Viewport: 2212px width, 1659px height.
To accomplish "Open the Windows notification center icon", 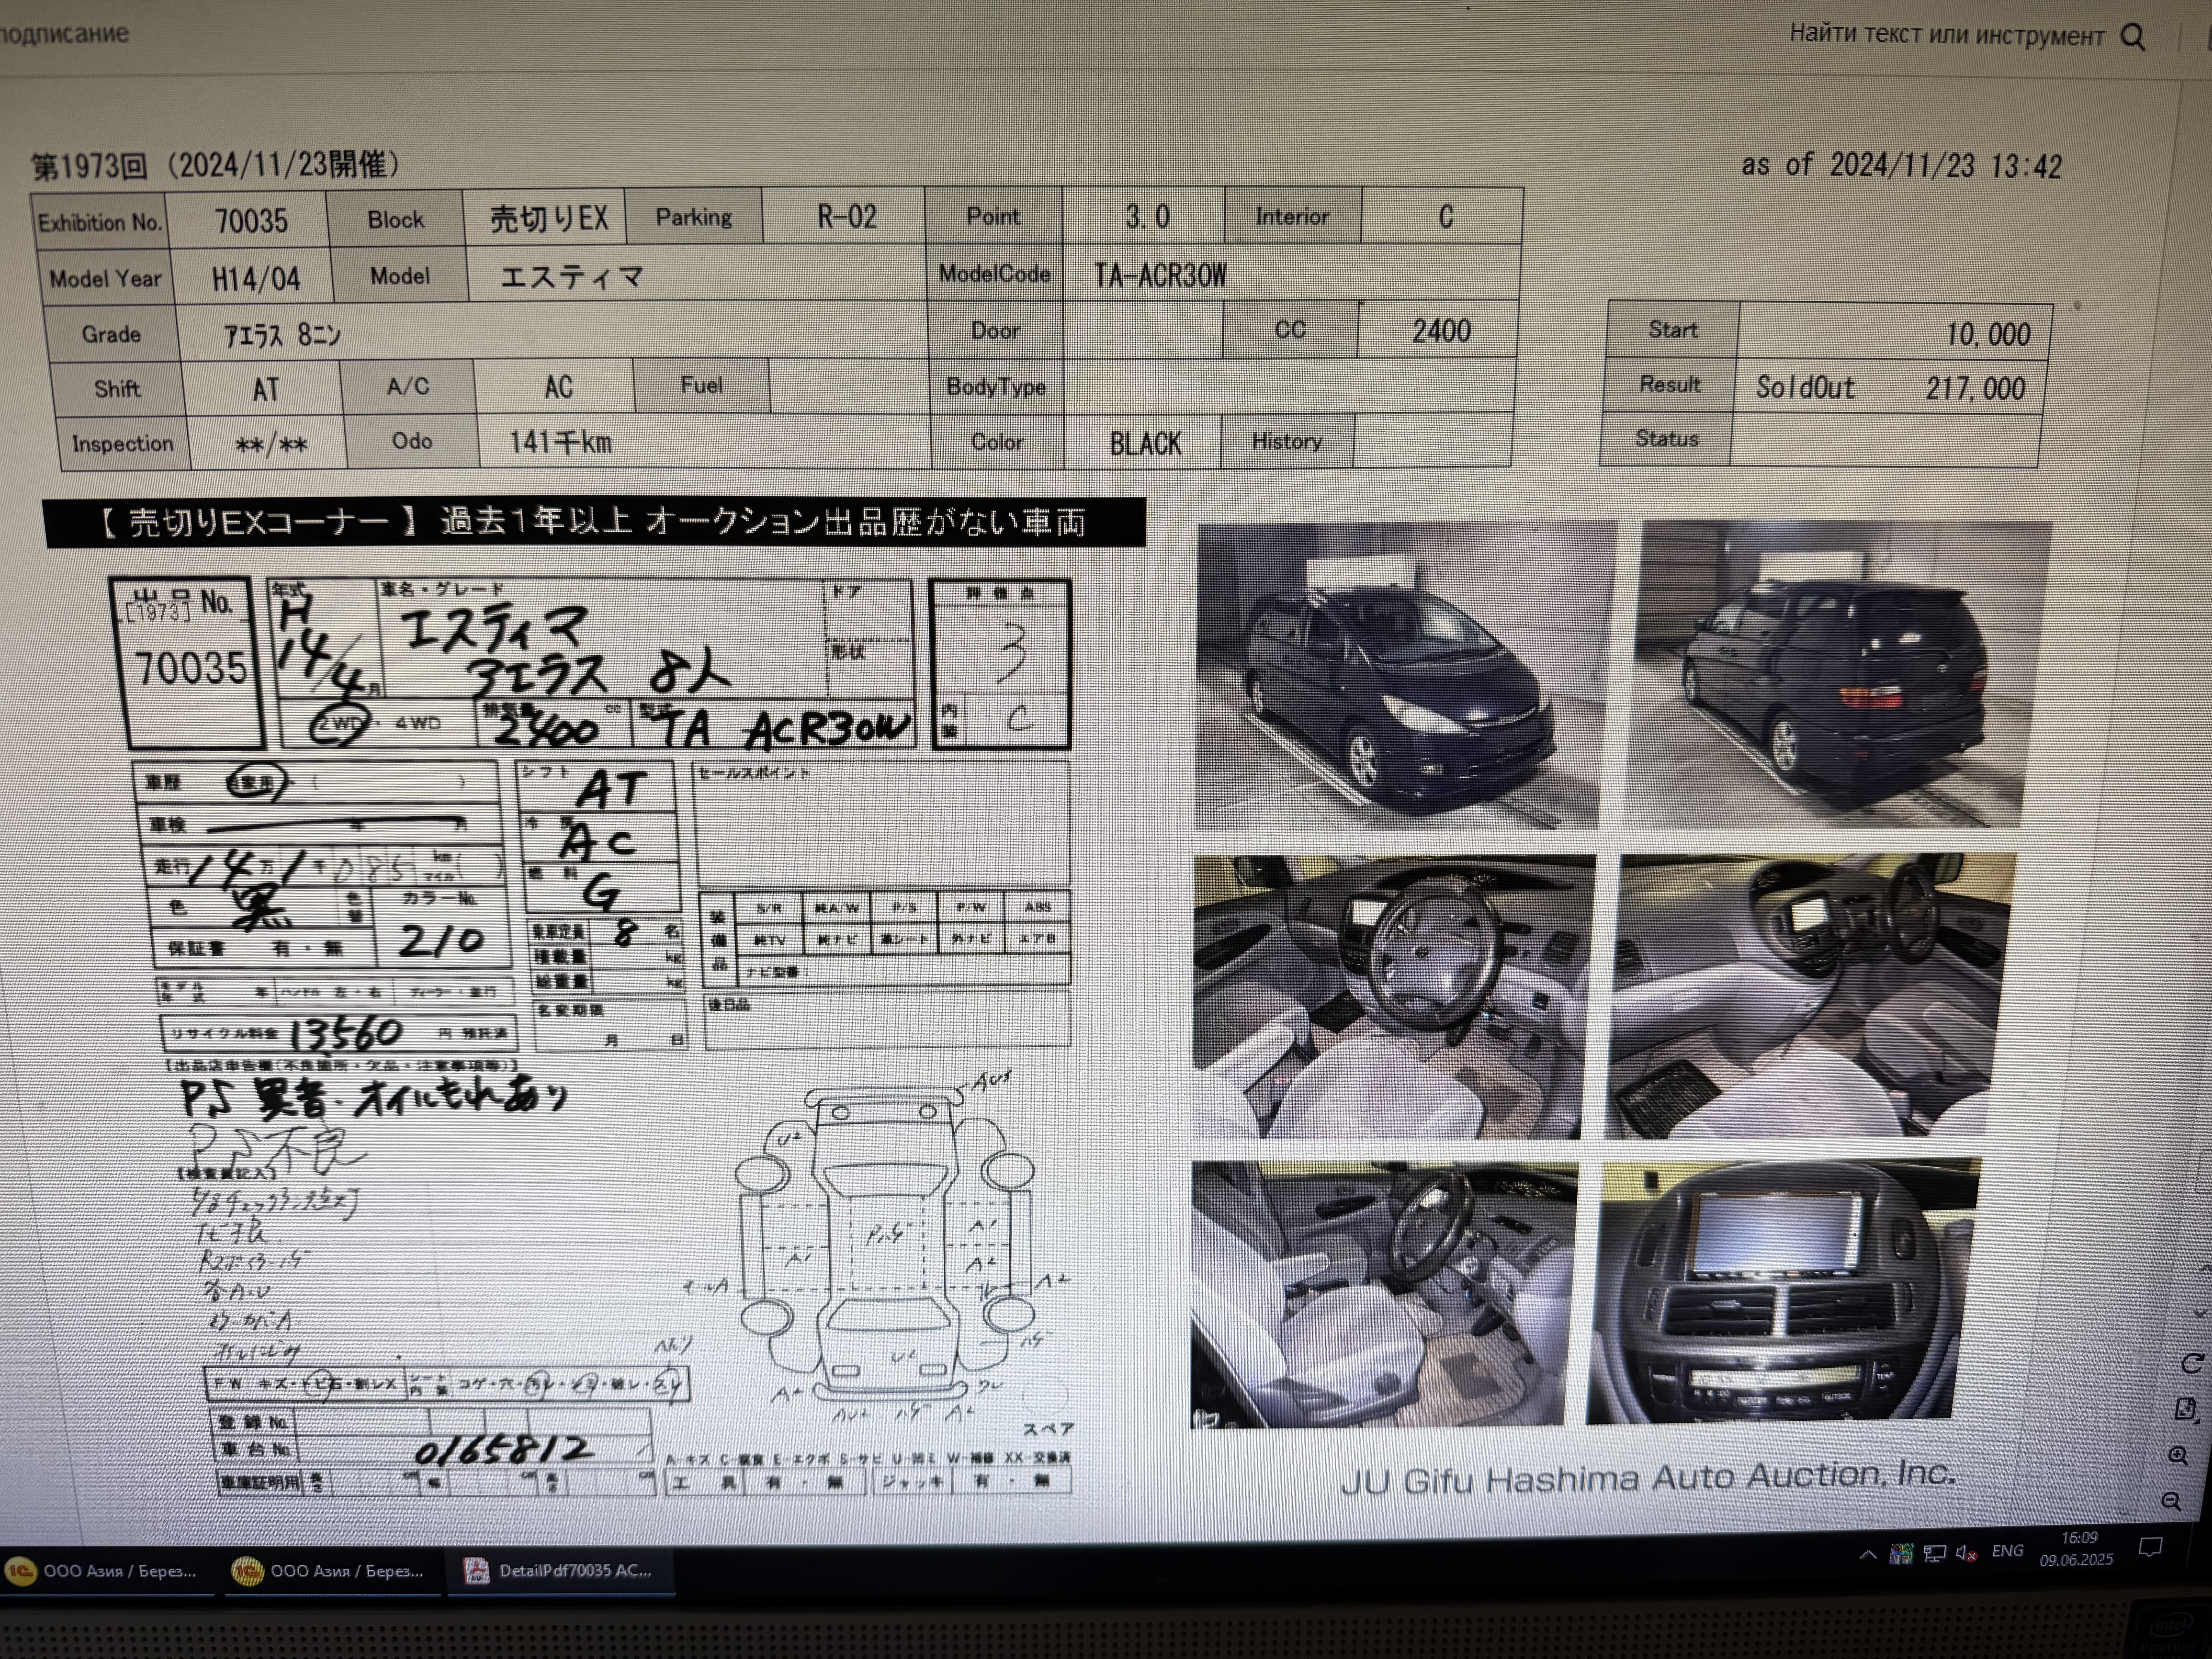I will [x=2150, y=1548].
